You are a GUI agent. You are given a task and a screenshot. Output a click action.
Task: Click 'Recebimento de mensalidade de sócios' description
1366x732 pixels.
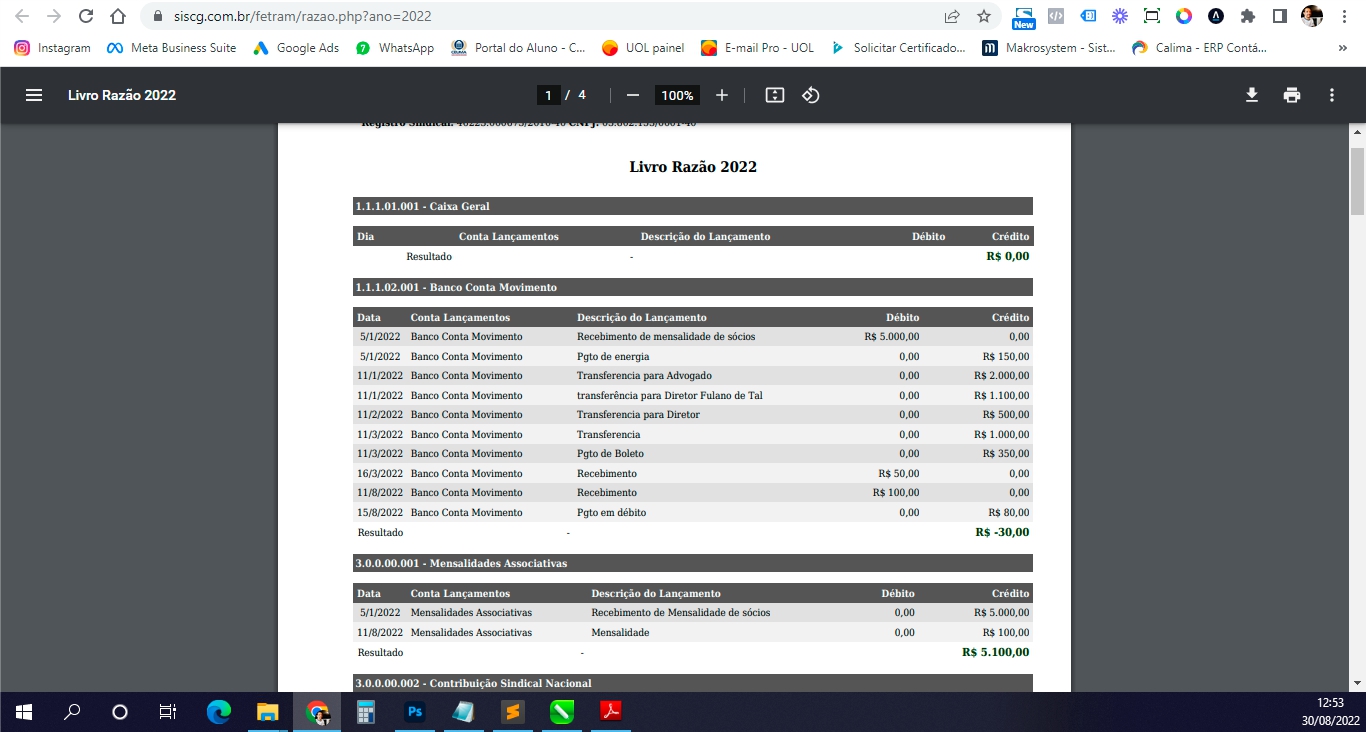666,337
